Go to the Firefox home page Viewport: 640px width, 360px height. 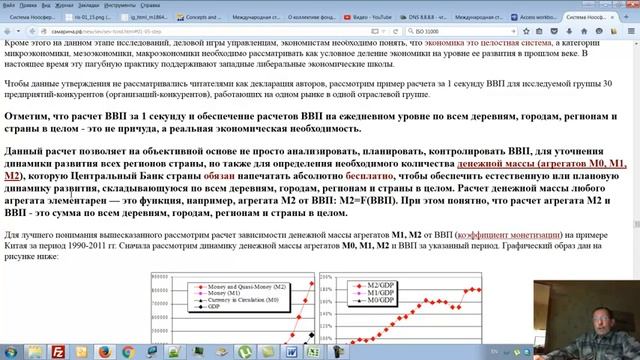tap(584, 31)
